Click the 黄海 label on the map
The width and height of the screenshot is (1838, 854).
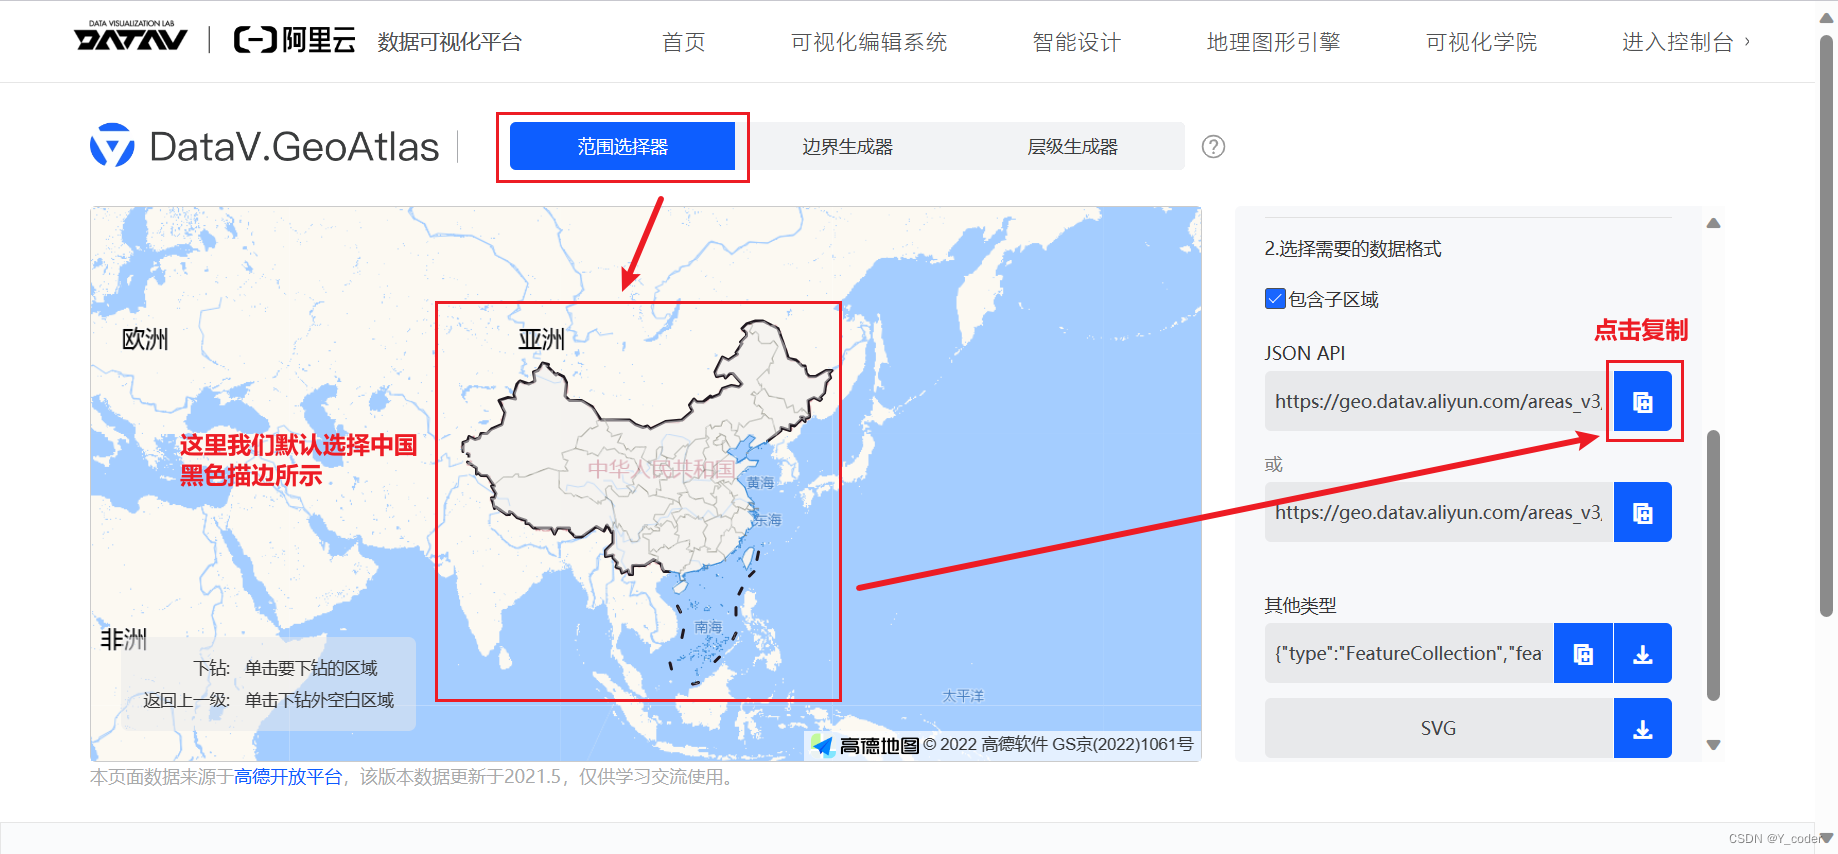click(x=760, y=482)
